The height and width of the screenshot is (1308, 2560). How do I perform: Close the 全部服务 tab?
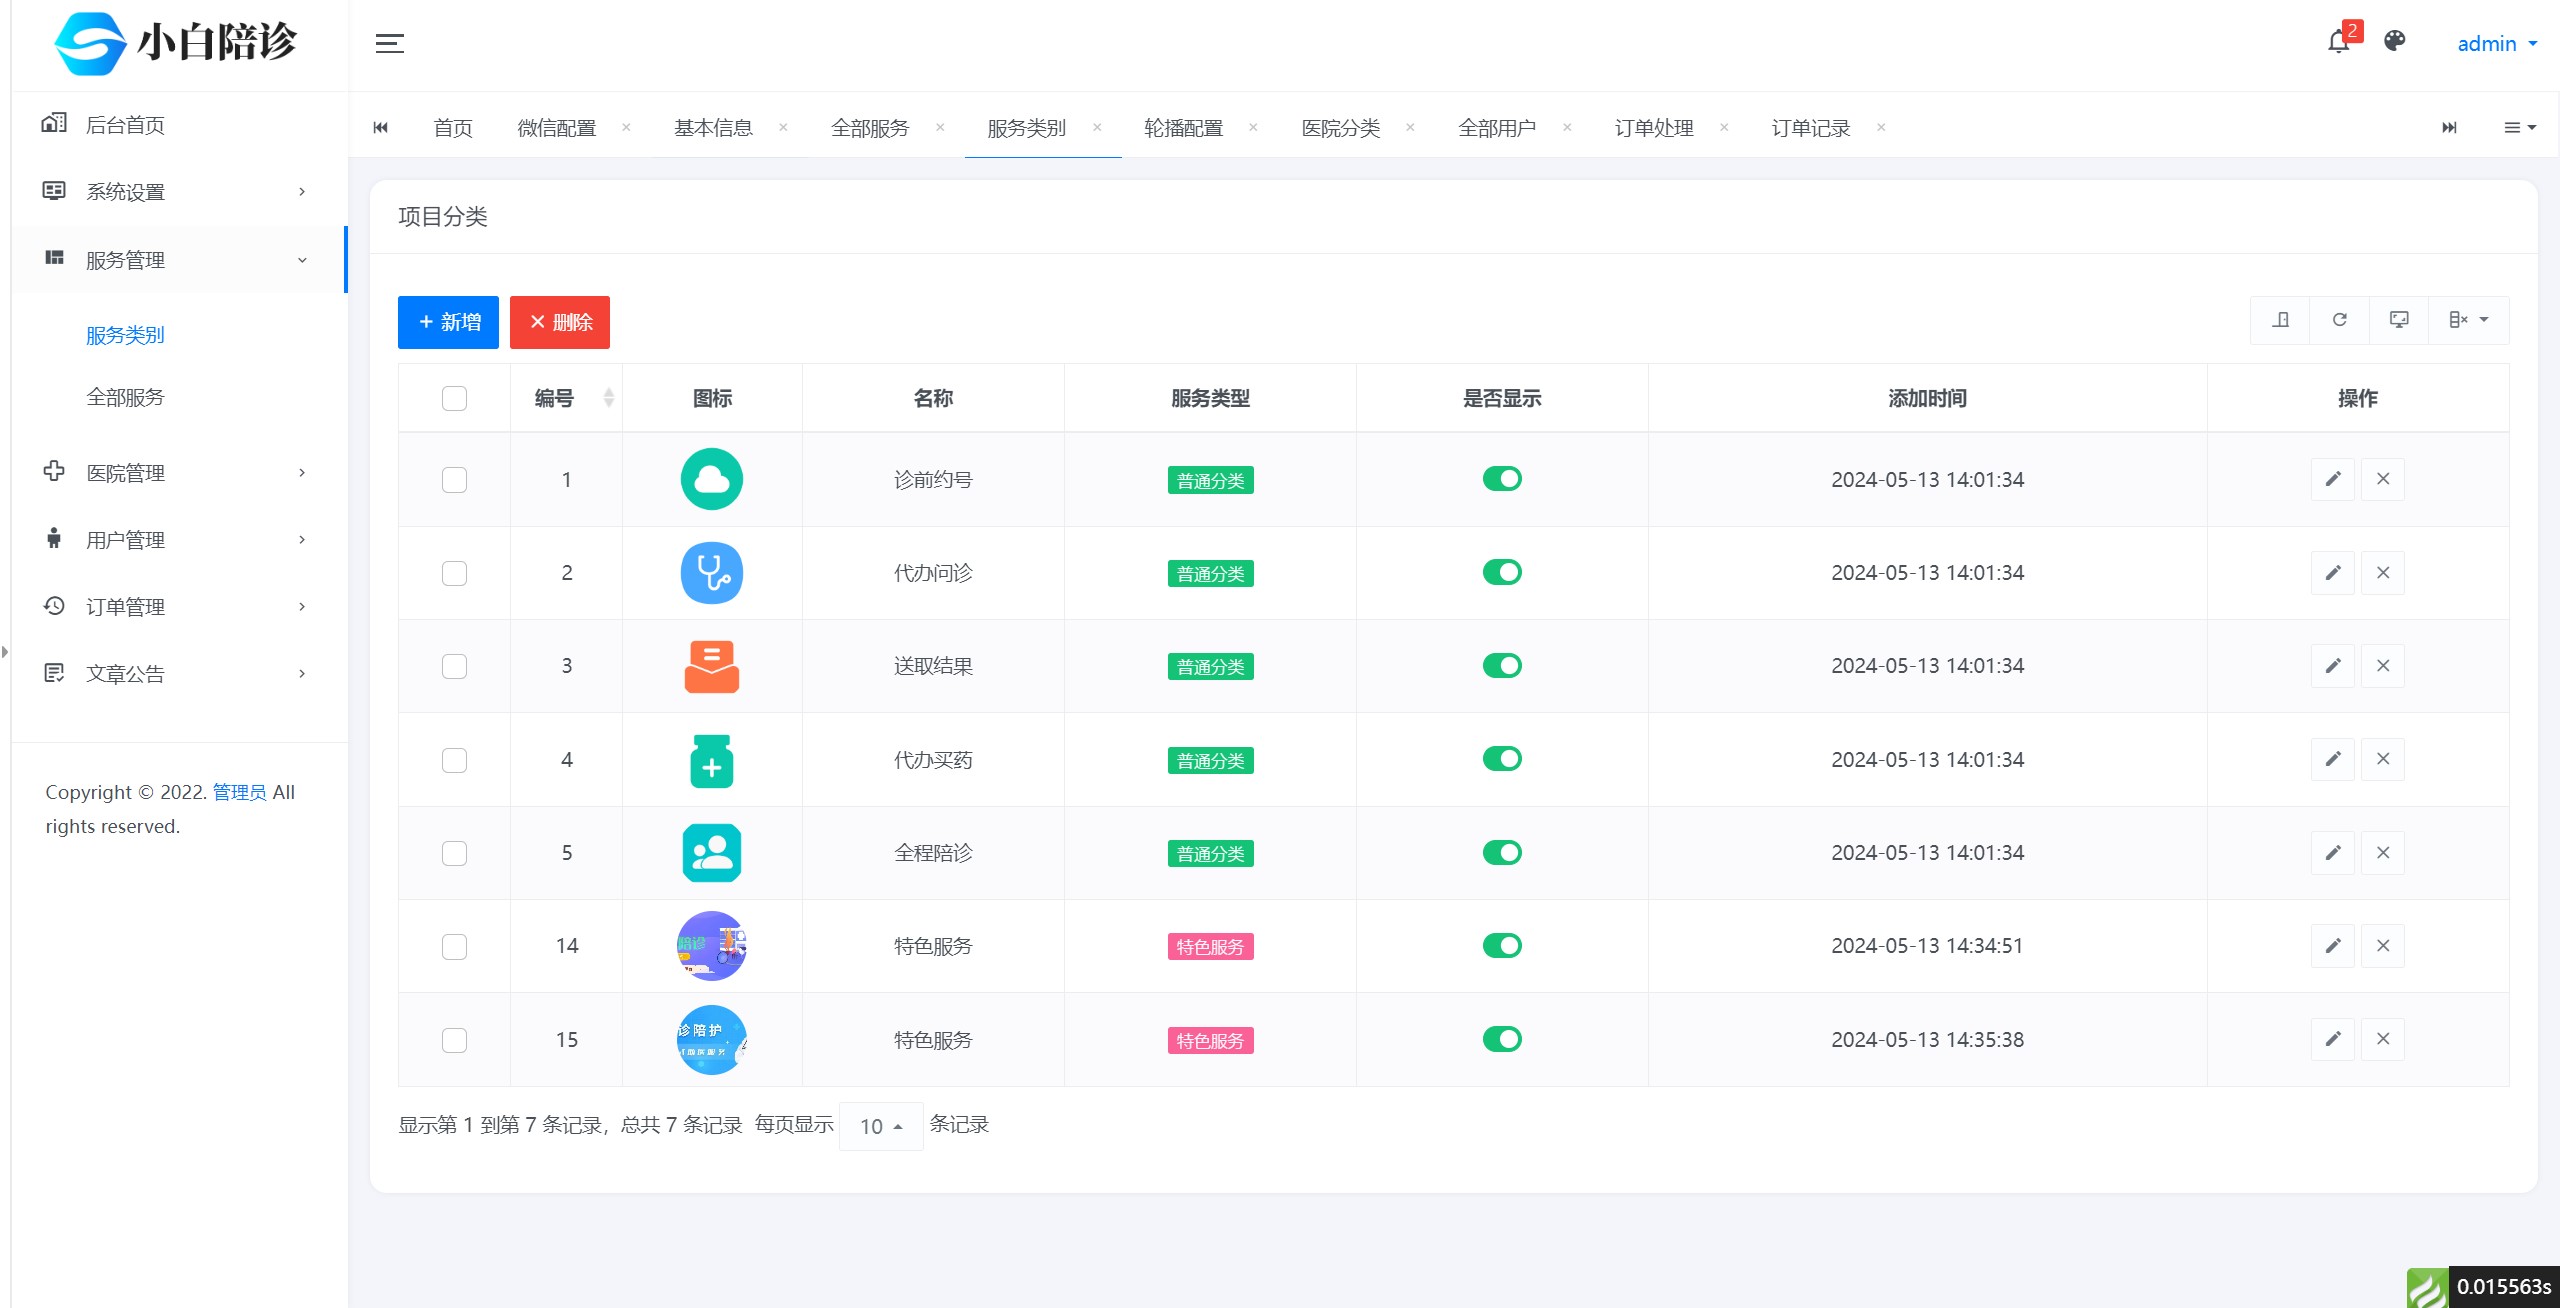click(940, 127)
